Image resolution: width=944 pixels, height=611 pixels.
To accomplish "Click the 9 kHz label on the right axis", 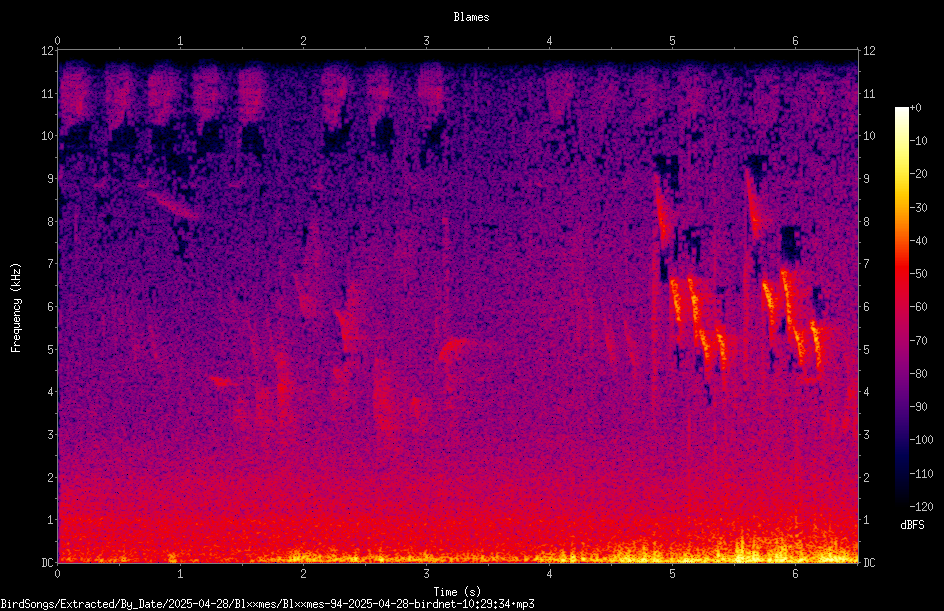I will click(866, 179).
